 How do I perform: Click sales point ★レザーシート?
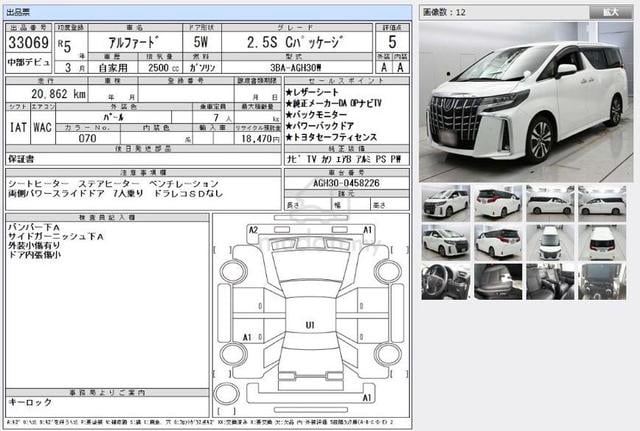[312, 92]
